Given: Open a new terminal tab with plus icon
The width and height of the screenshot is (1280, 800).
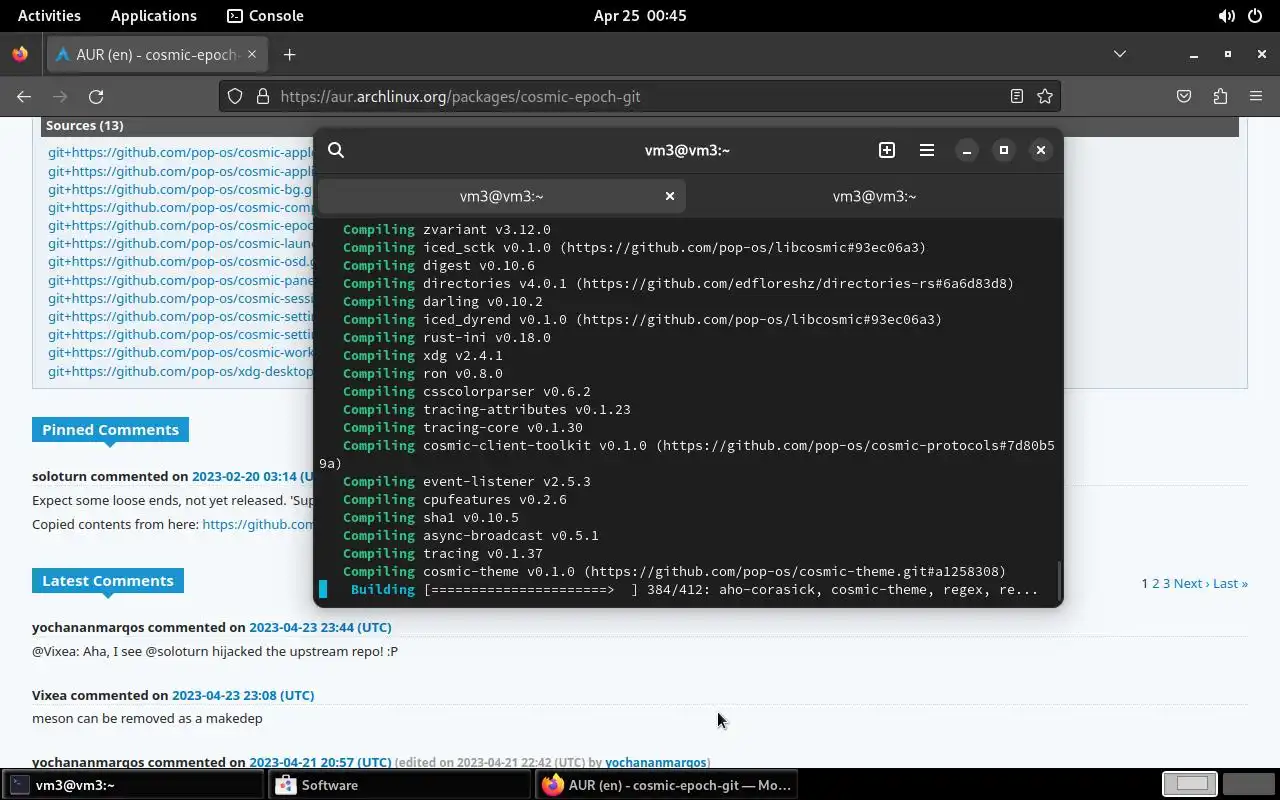Looking at the screenshot, I should (887, 150).
